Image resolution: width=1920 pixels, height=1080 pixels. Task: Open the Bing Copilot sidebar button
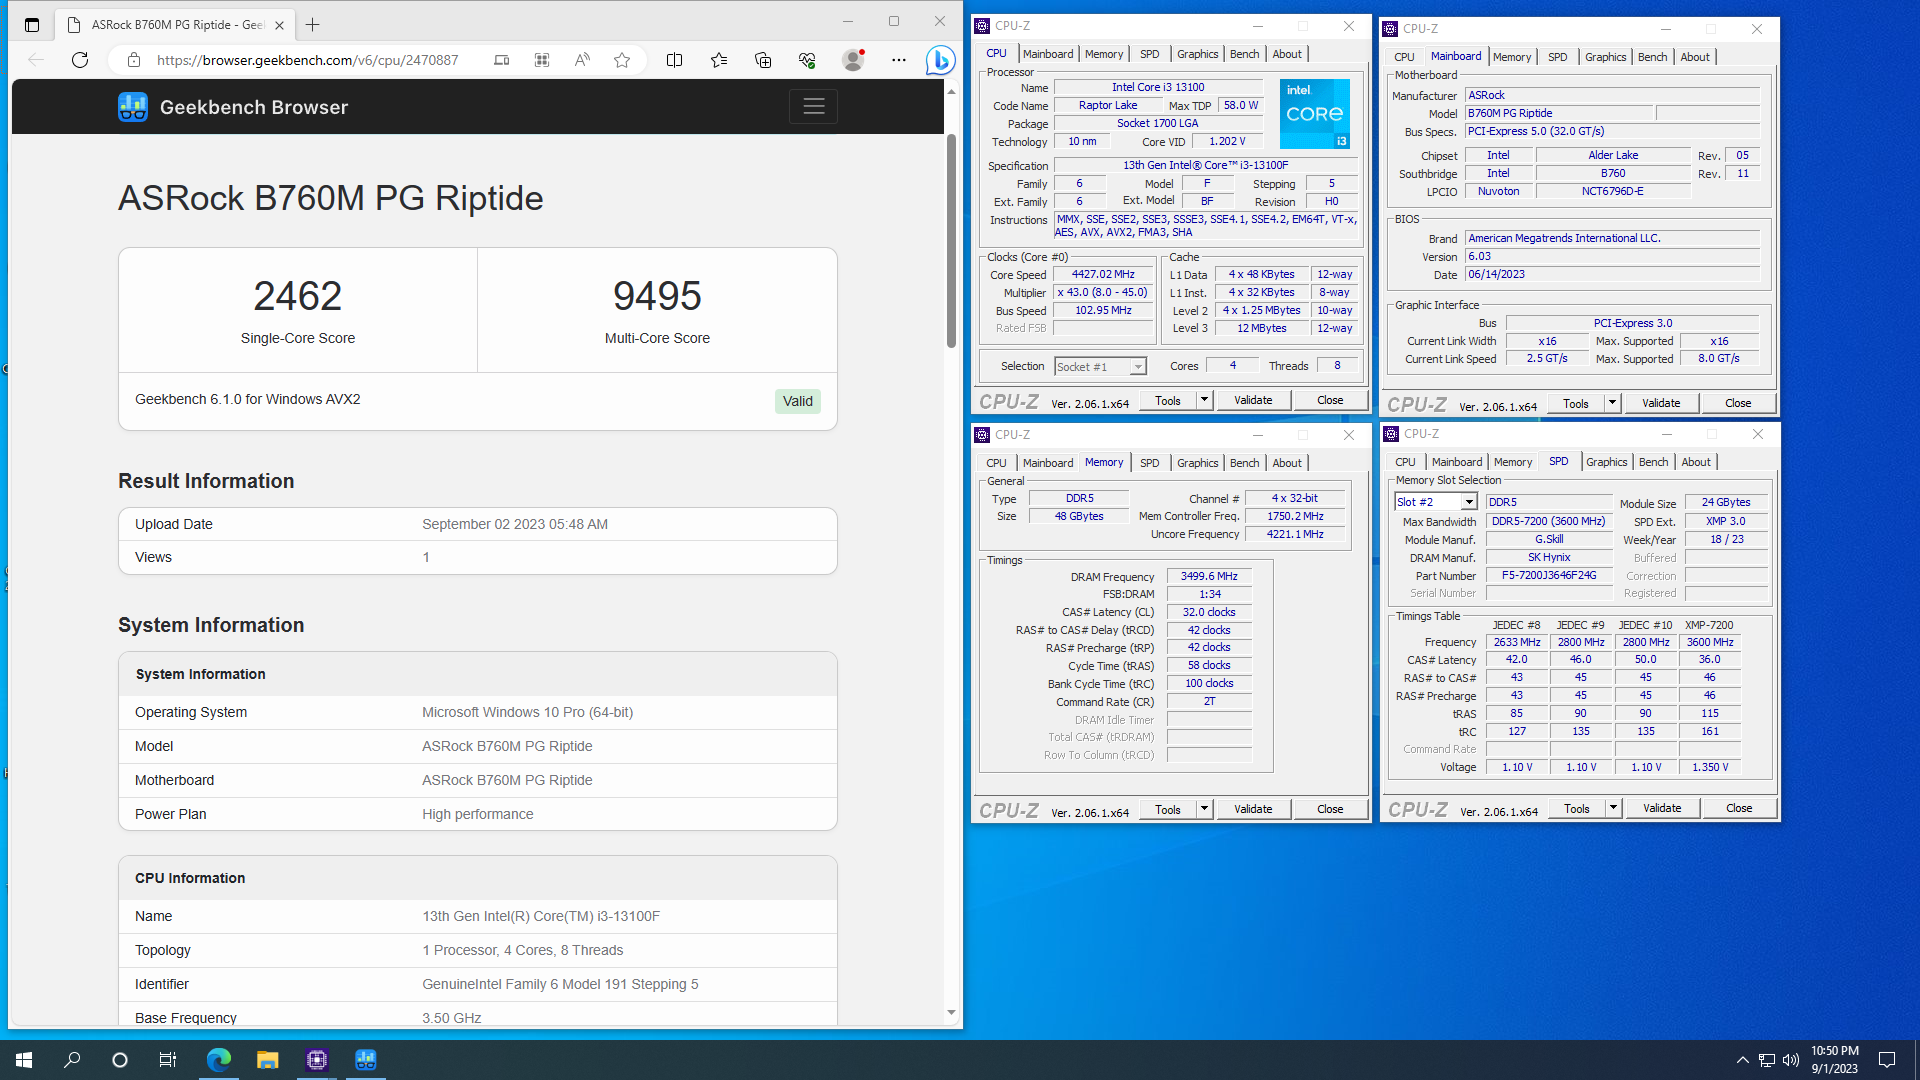pyautogui.click(x=940, y=60)
